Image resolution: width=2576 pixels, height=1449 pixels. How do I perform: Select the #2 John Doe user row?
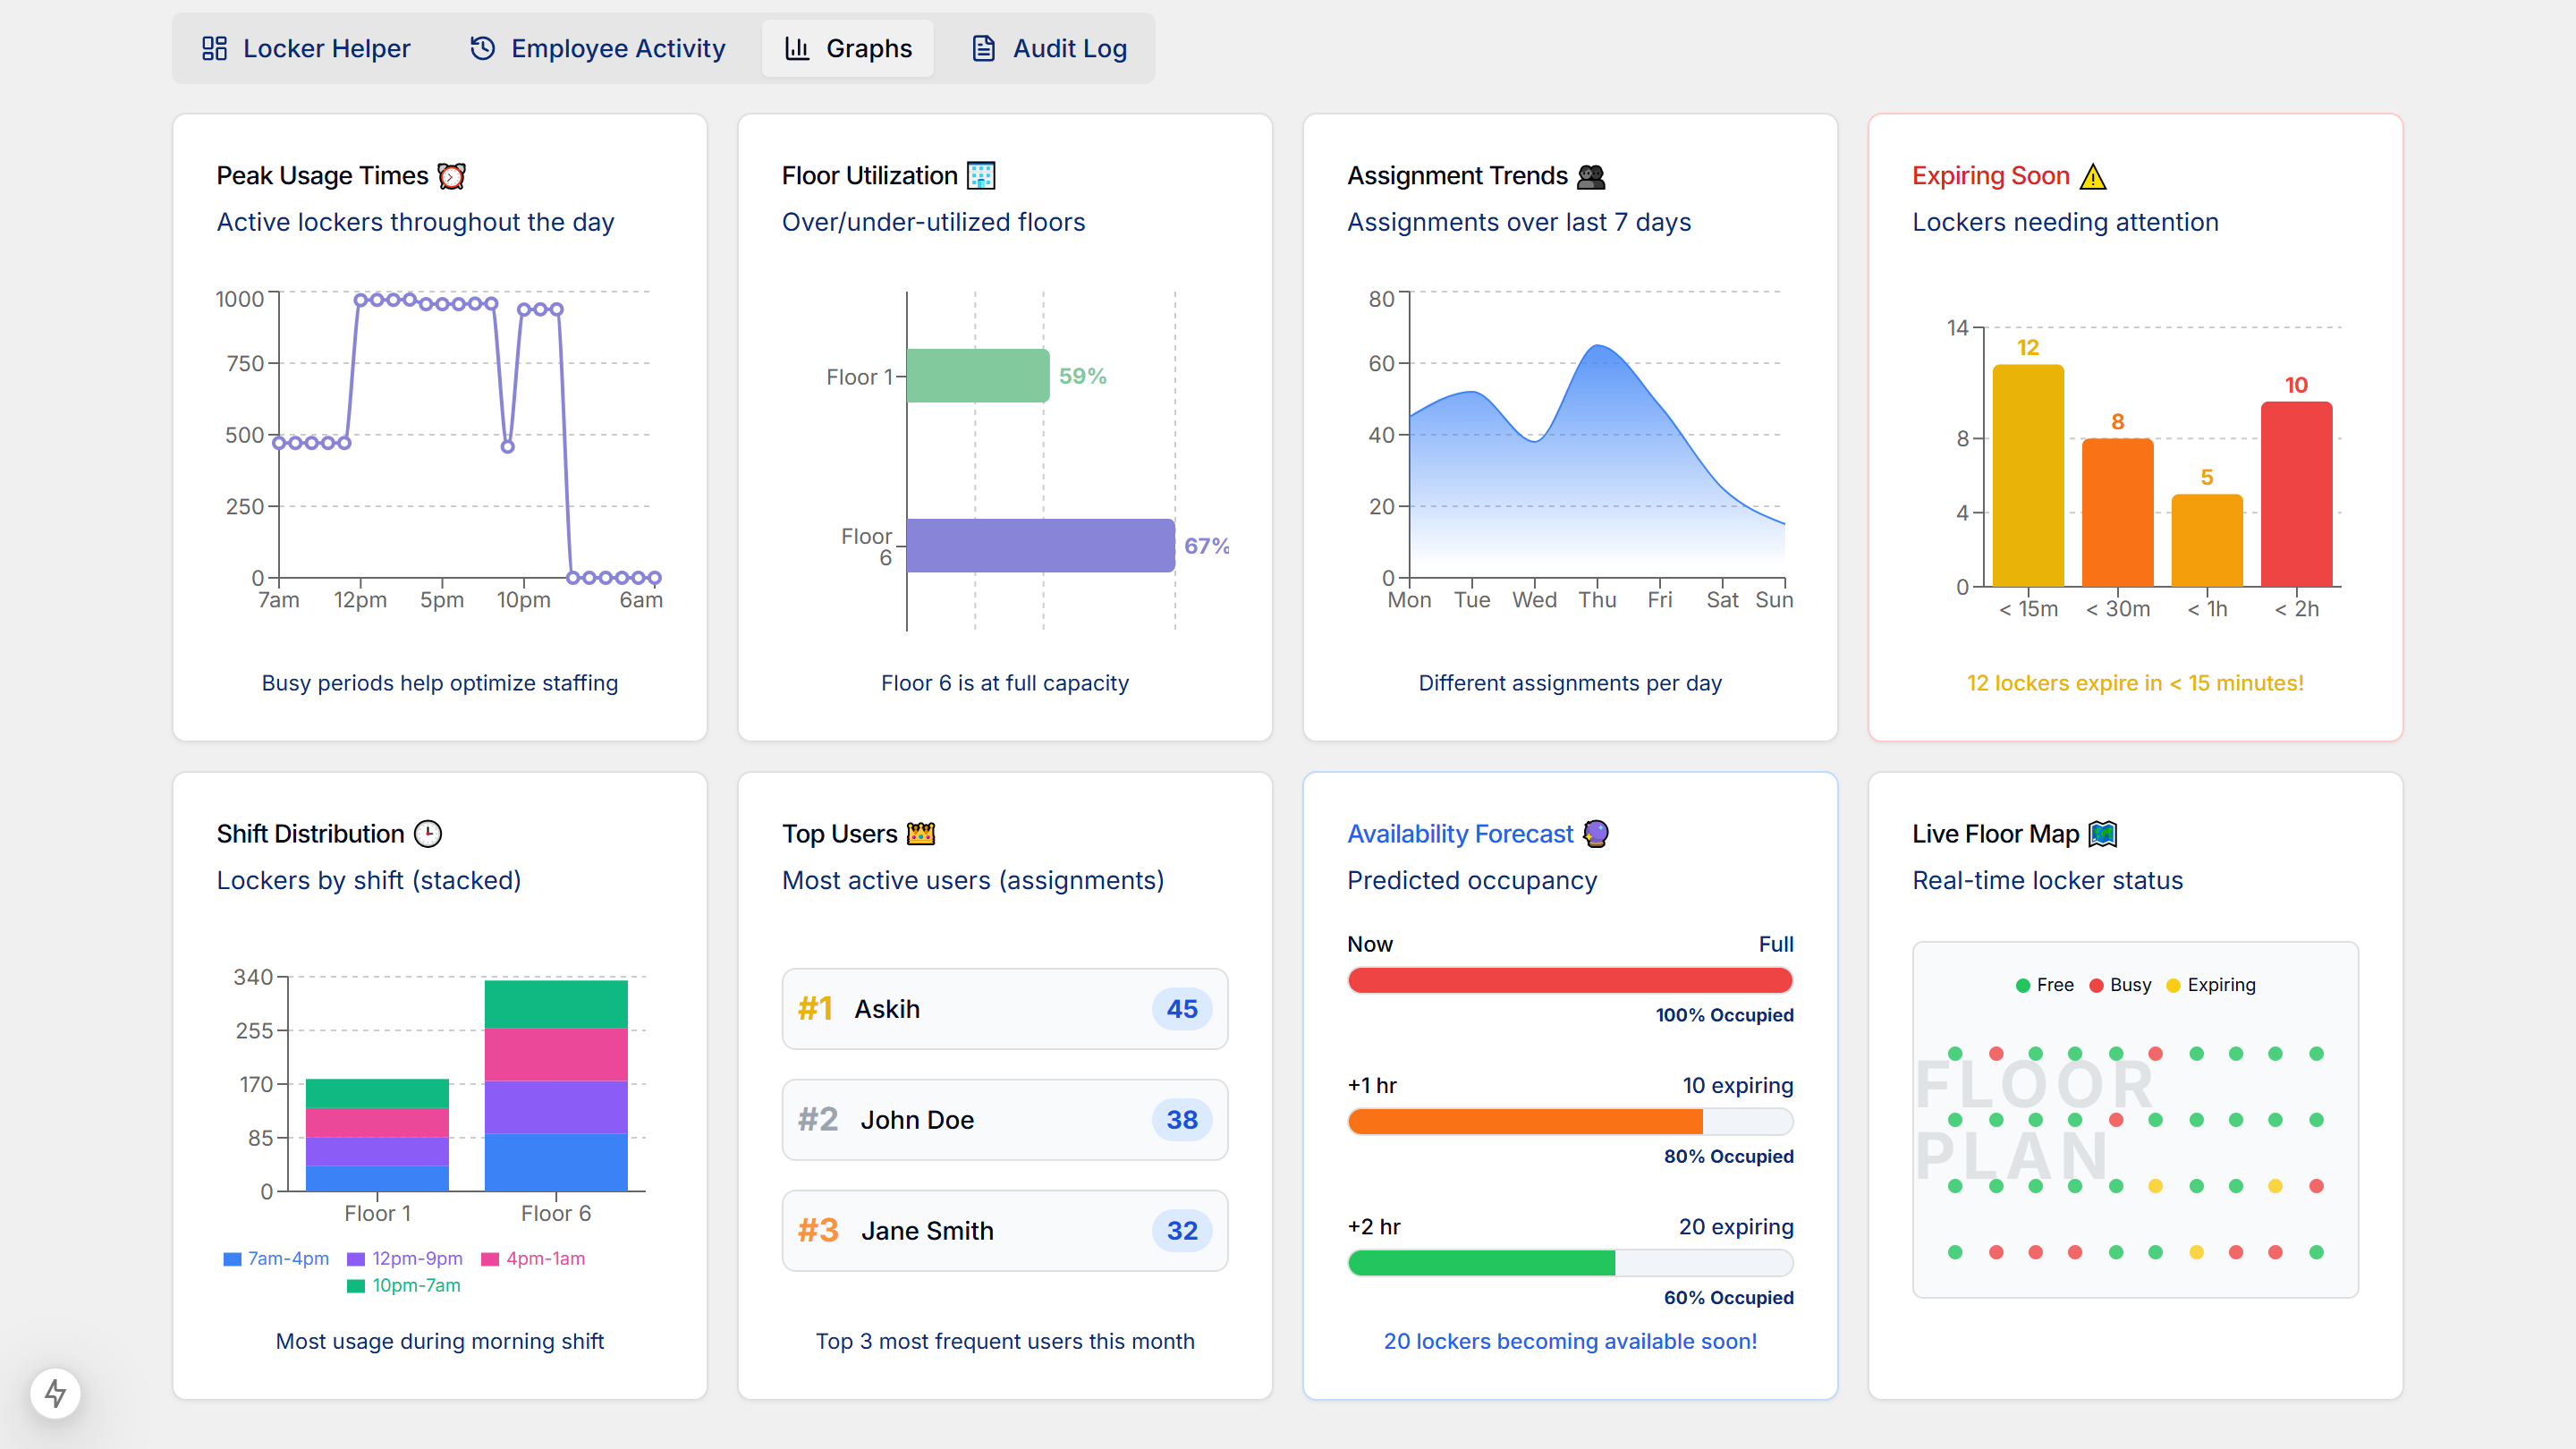coord(1005,1120)
